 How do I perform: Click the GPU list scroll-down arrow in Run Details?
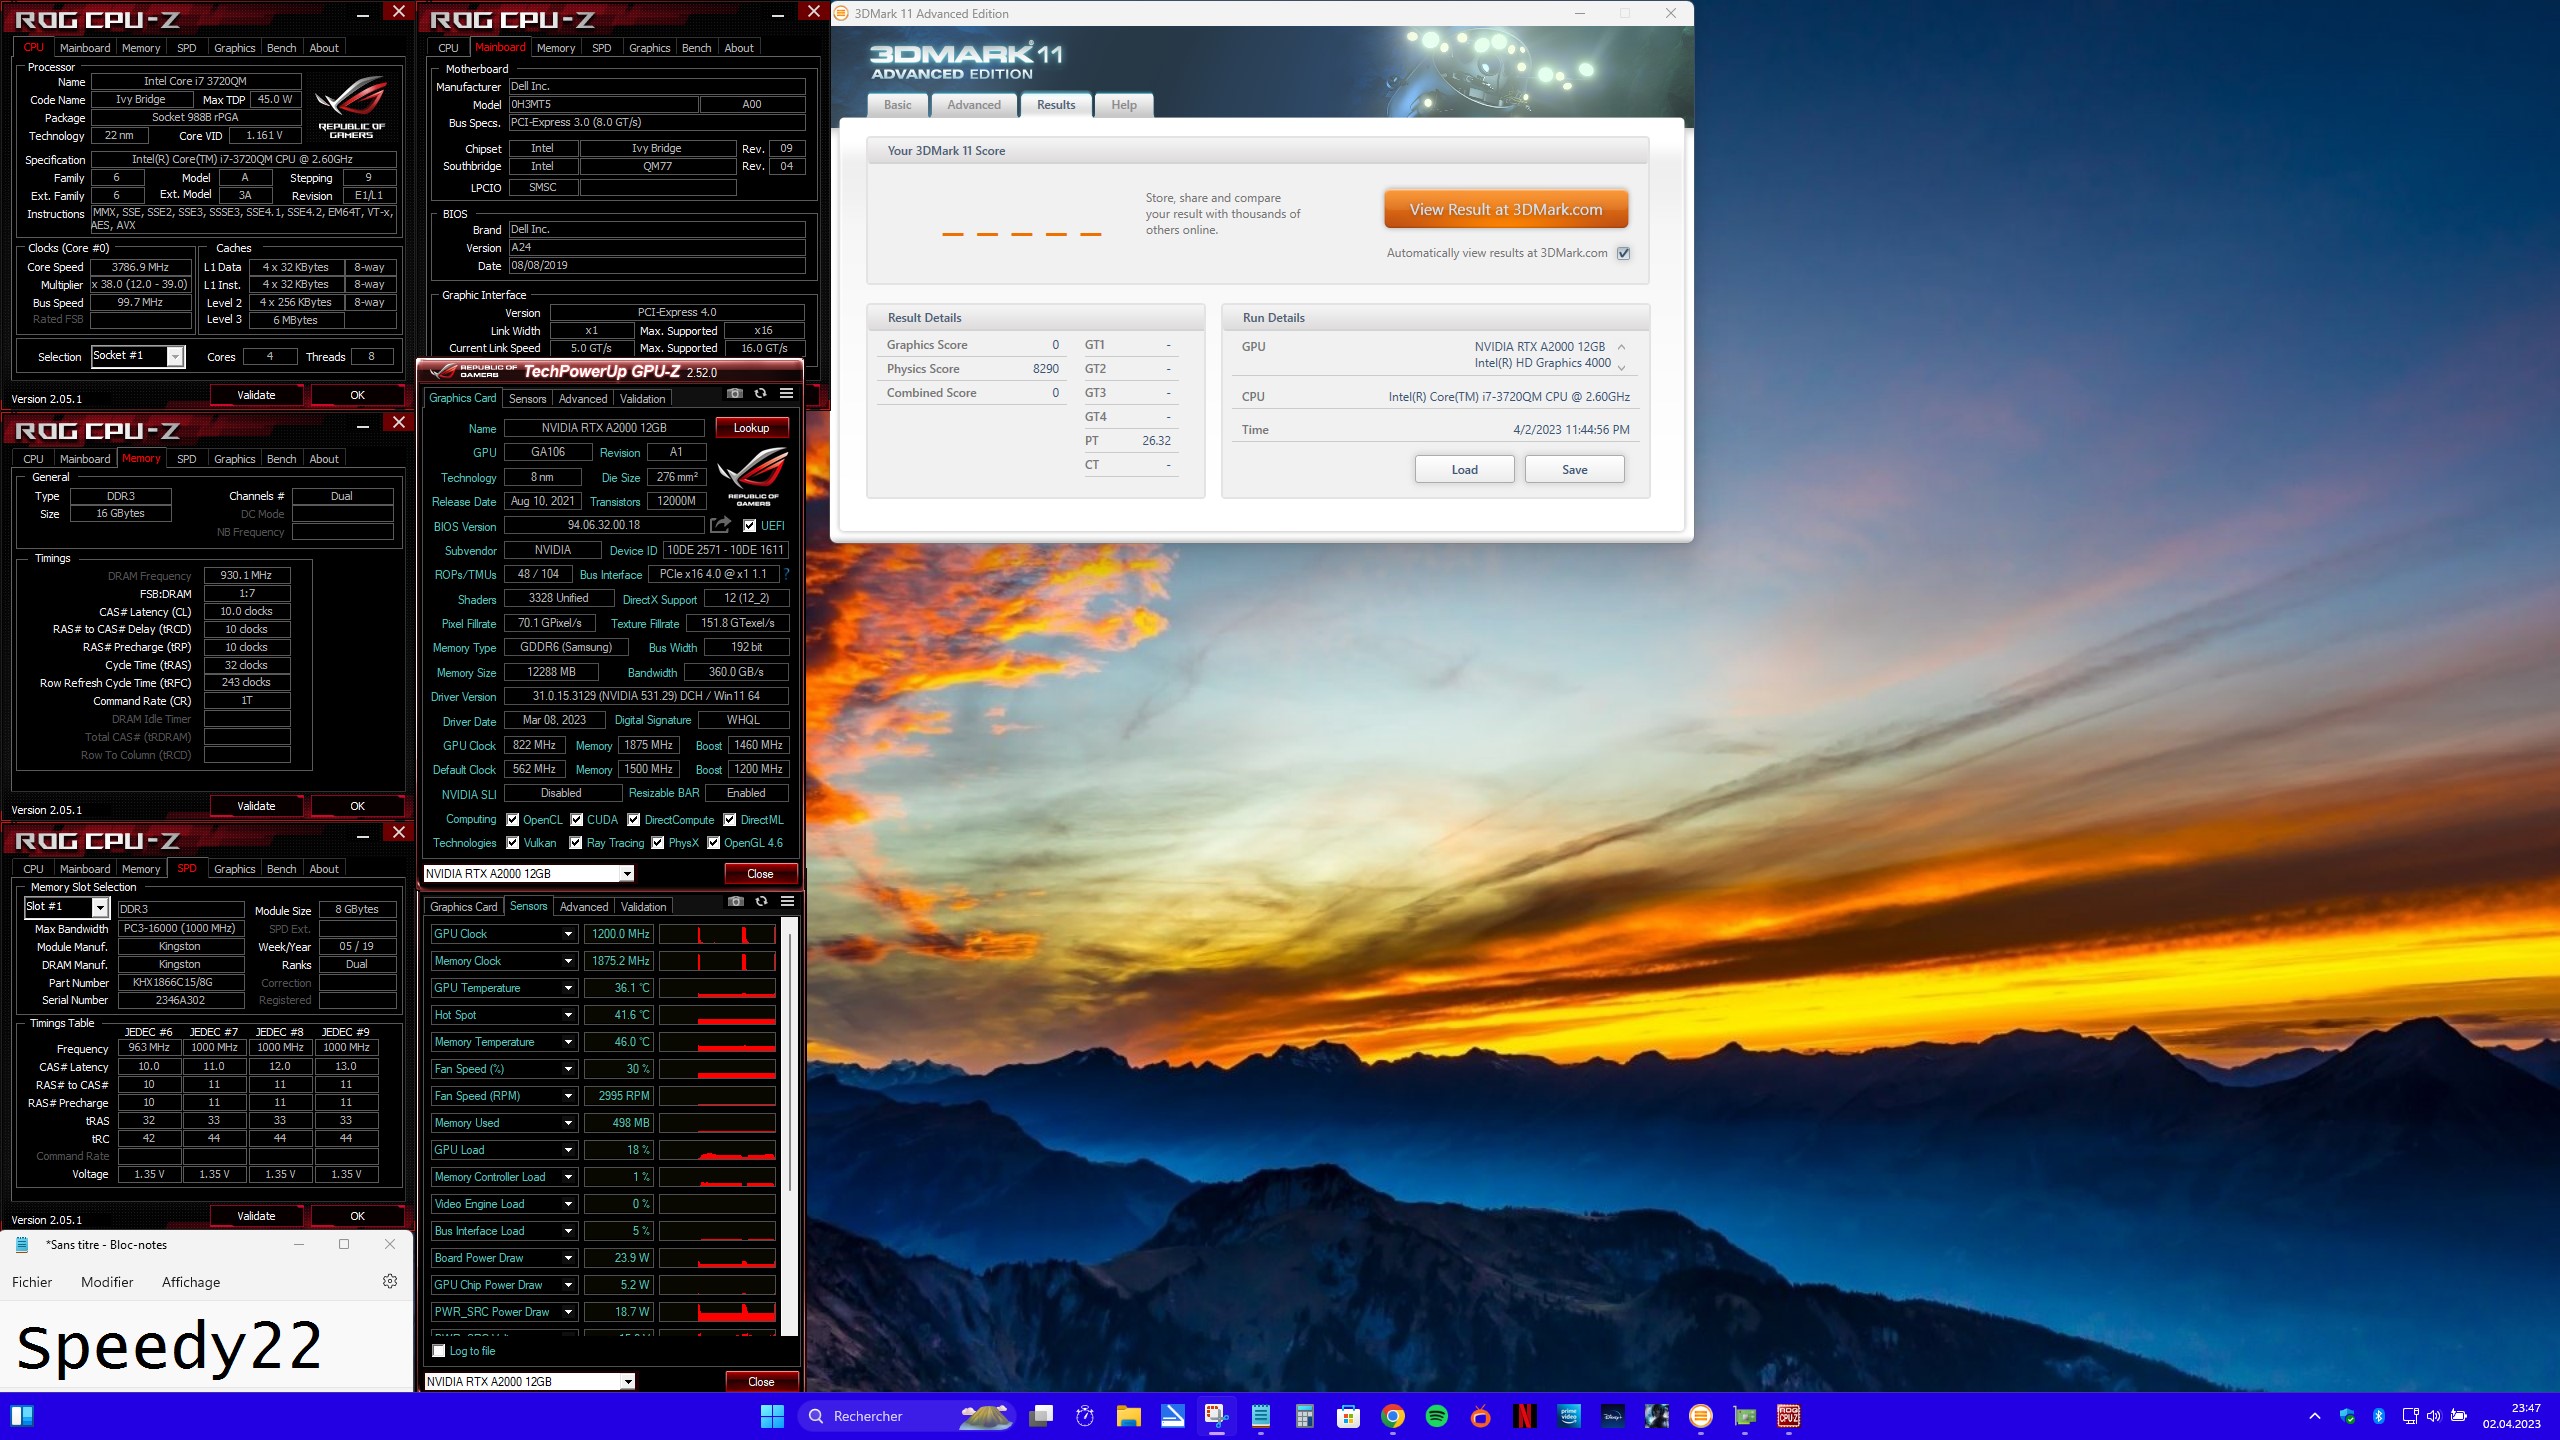click(1621, 367)
